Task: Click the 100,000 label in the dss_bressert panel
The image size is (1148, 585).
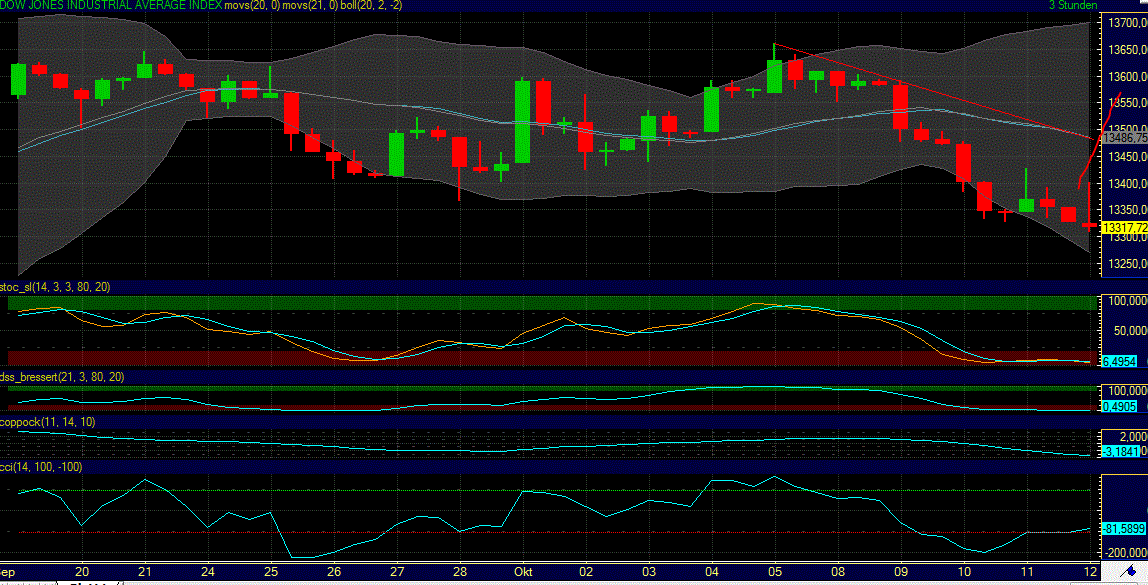Action: pos(1128,391)
